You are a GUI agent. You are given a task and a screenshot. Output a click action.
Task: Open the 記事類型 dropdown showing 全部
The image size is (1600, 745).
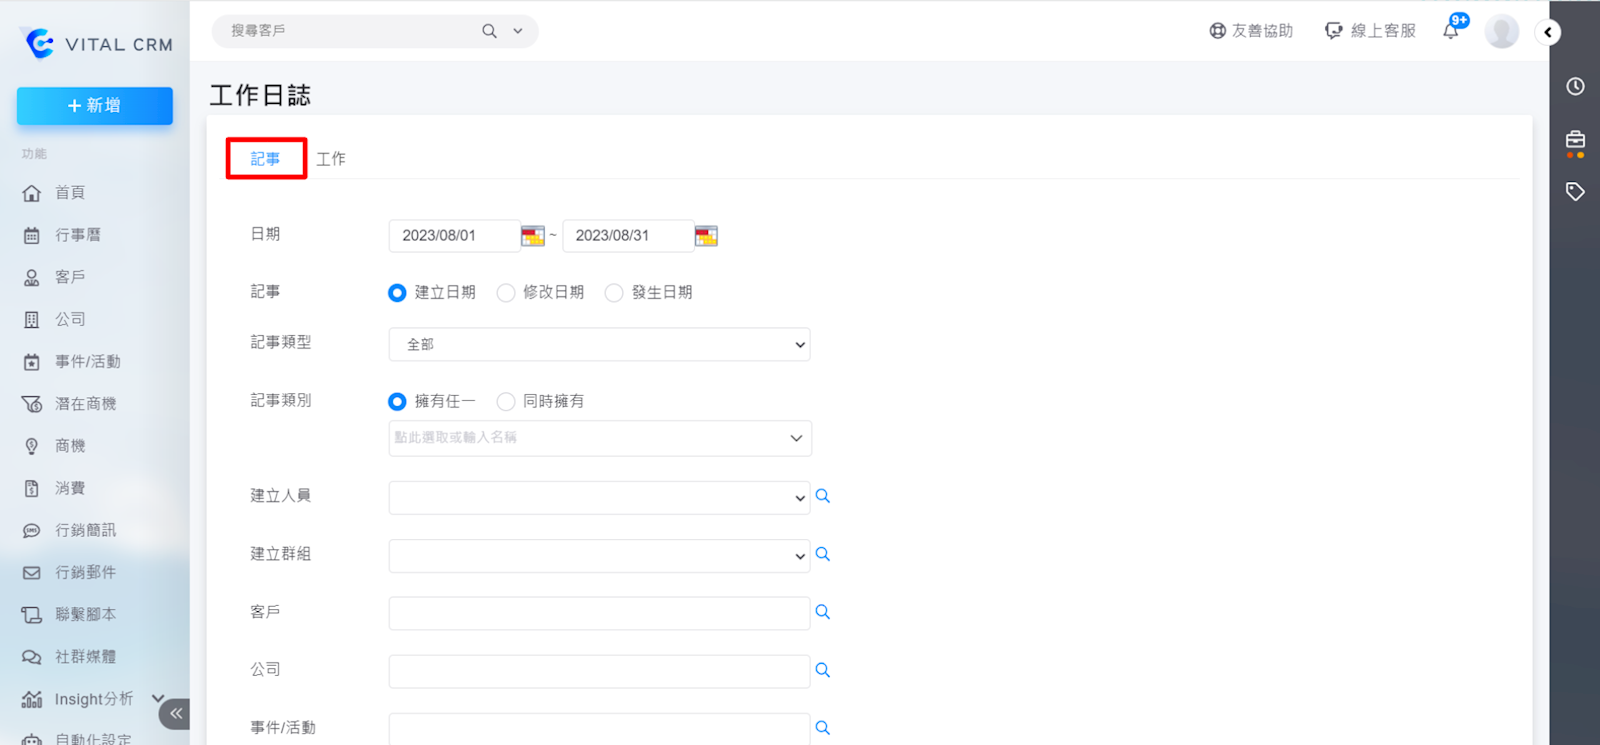(599, 345)
